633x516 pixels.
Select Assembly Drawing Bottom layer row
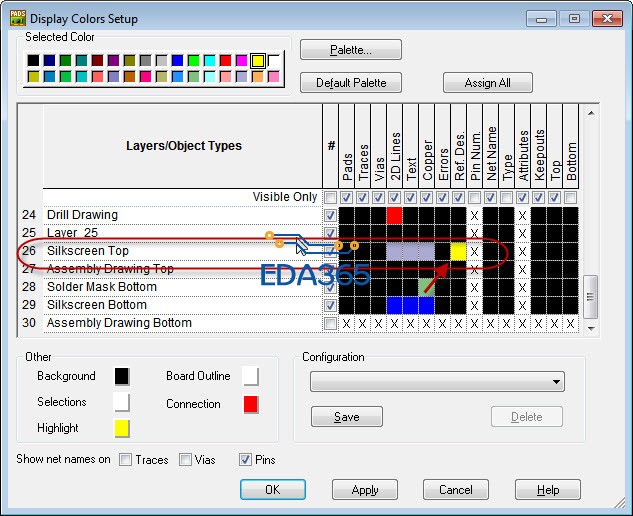182,323
